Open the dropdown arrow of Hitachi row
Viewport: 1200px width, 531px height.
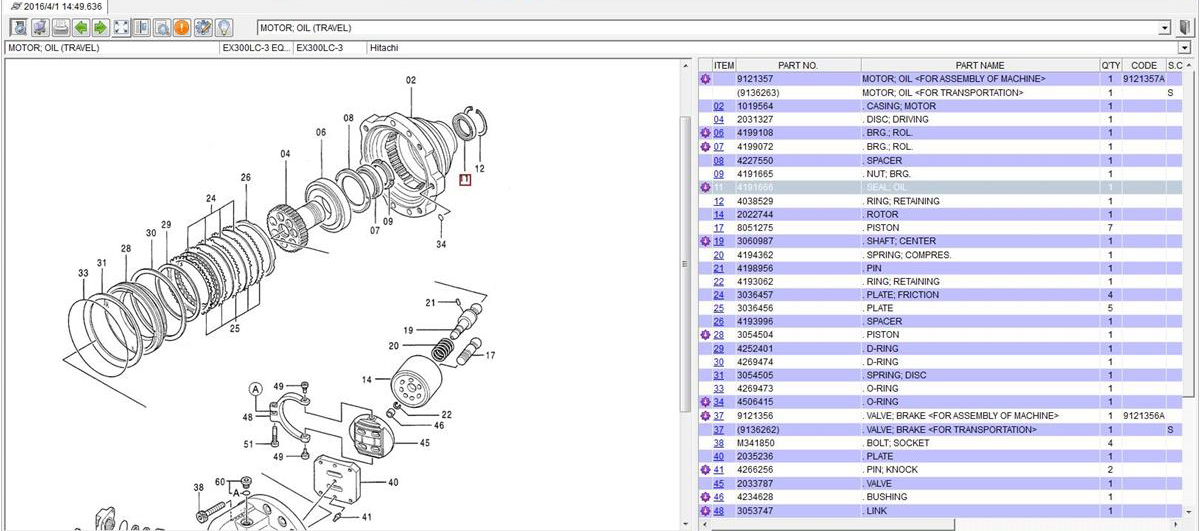click(x=1185, y=47)
